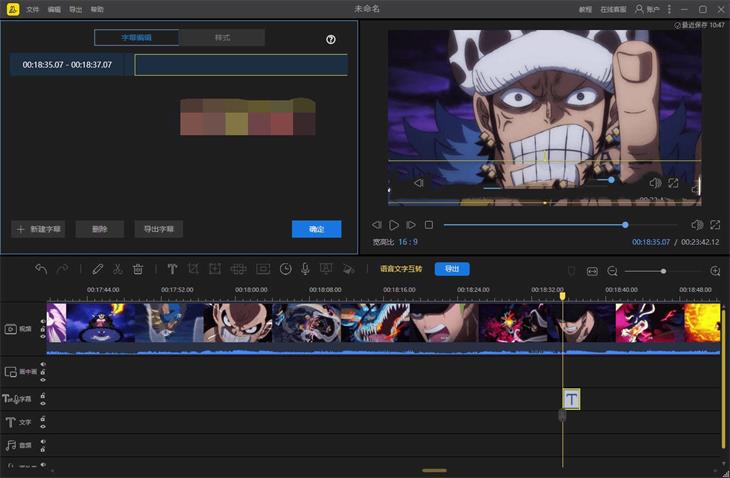The image size is (730, 478).
Task: Open the 导出 menu in menu bar
Action: pos(75,9)
